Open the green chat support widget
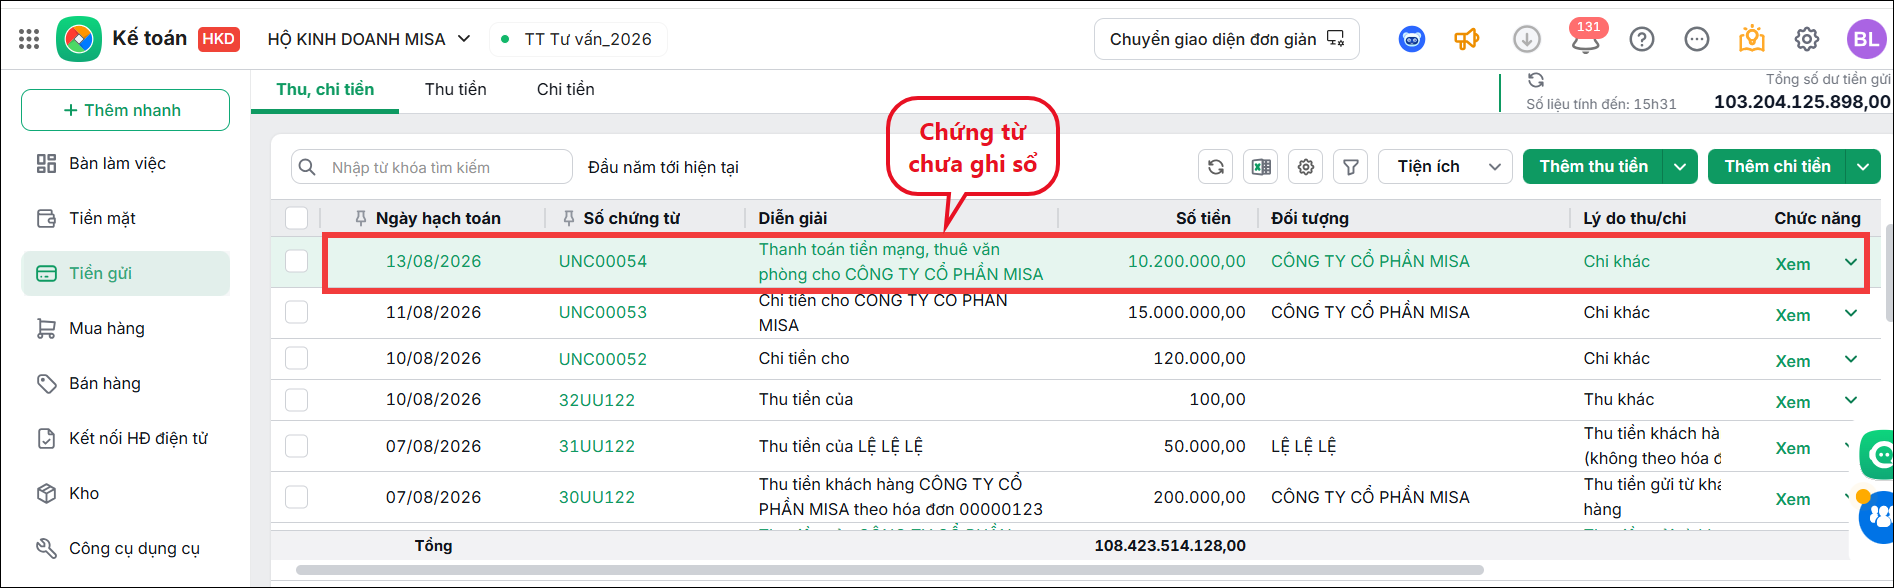This screenshot has height=588, width=1894. pyautogui.click(x=1877, y=454)
